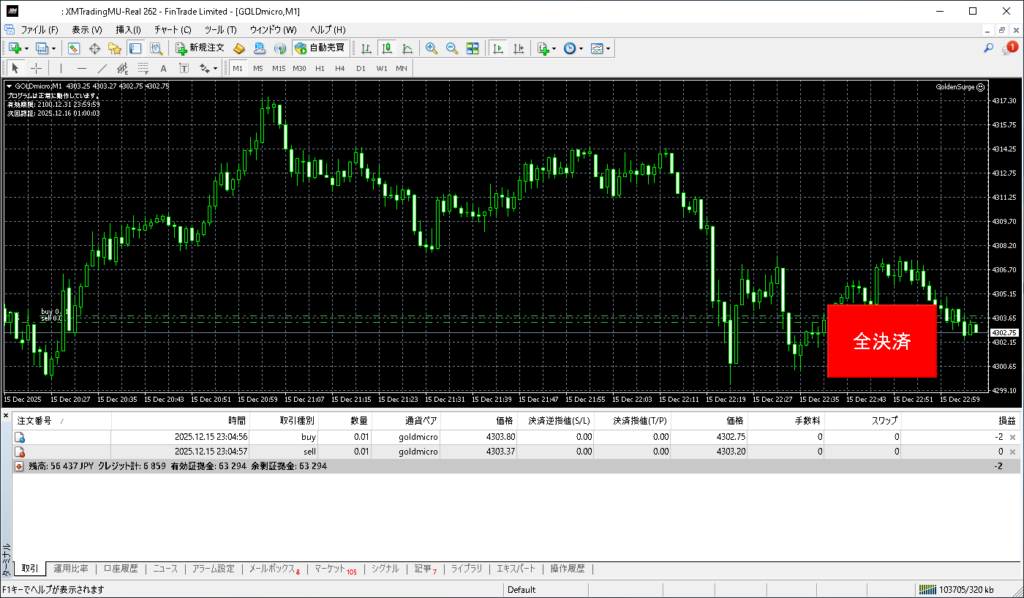Close the buy order using its x
Viewport: 1024px width, 598px height.
coord(1012,437)
